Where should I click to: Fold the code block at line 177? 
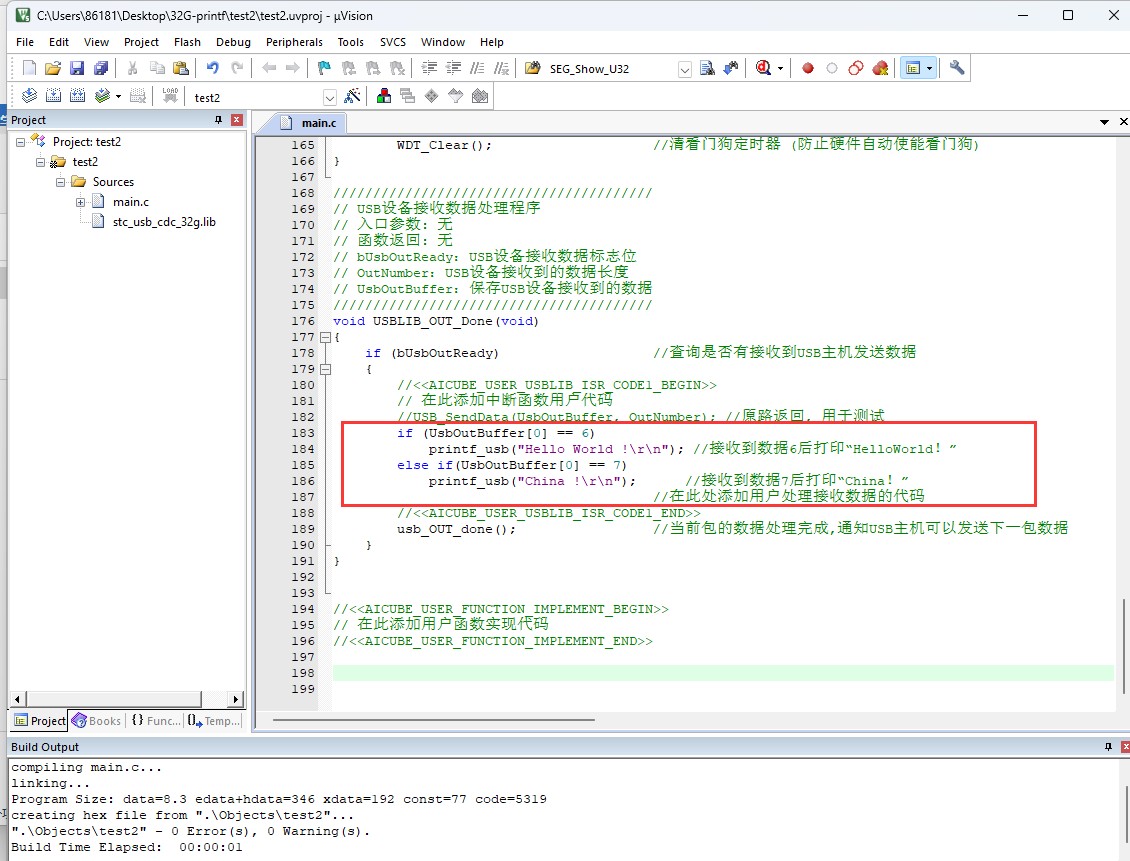pos(325,337)
